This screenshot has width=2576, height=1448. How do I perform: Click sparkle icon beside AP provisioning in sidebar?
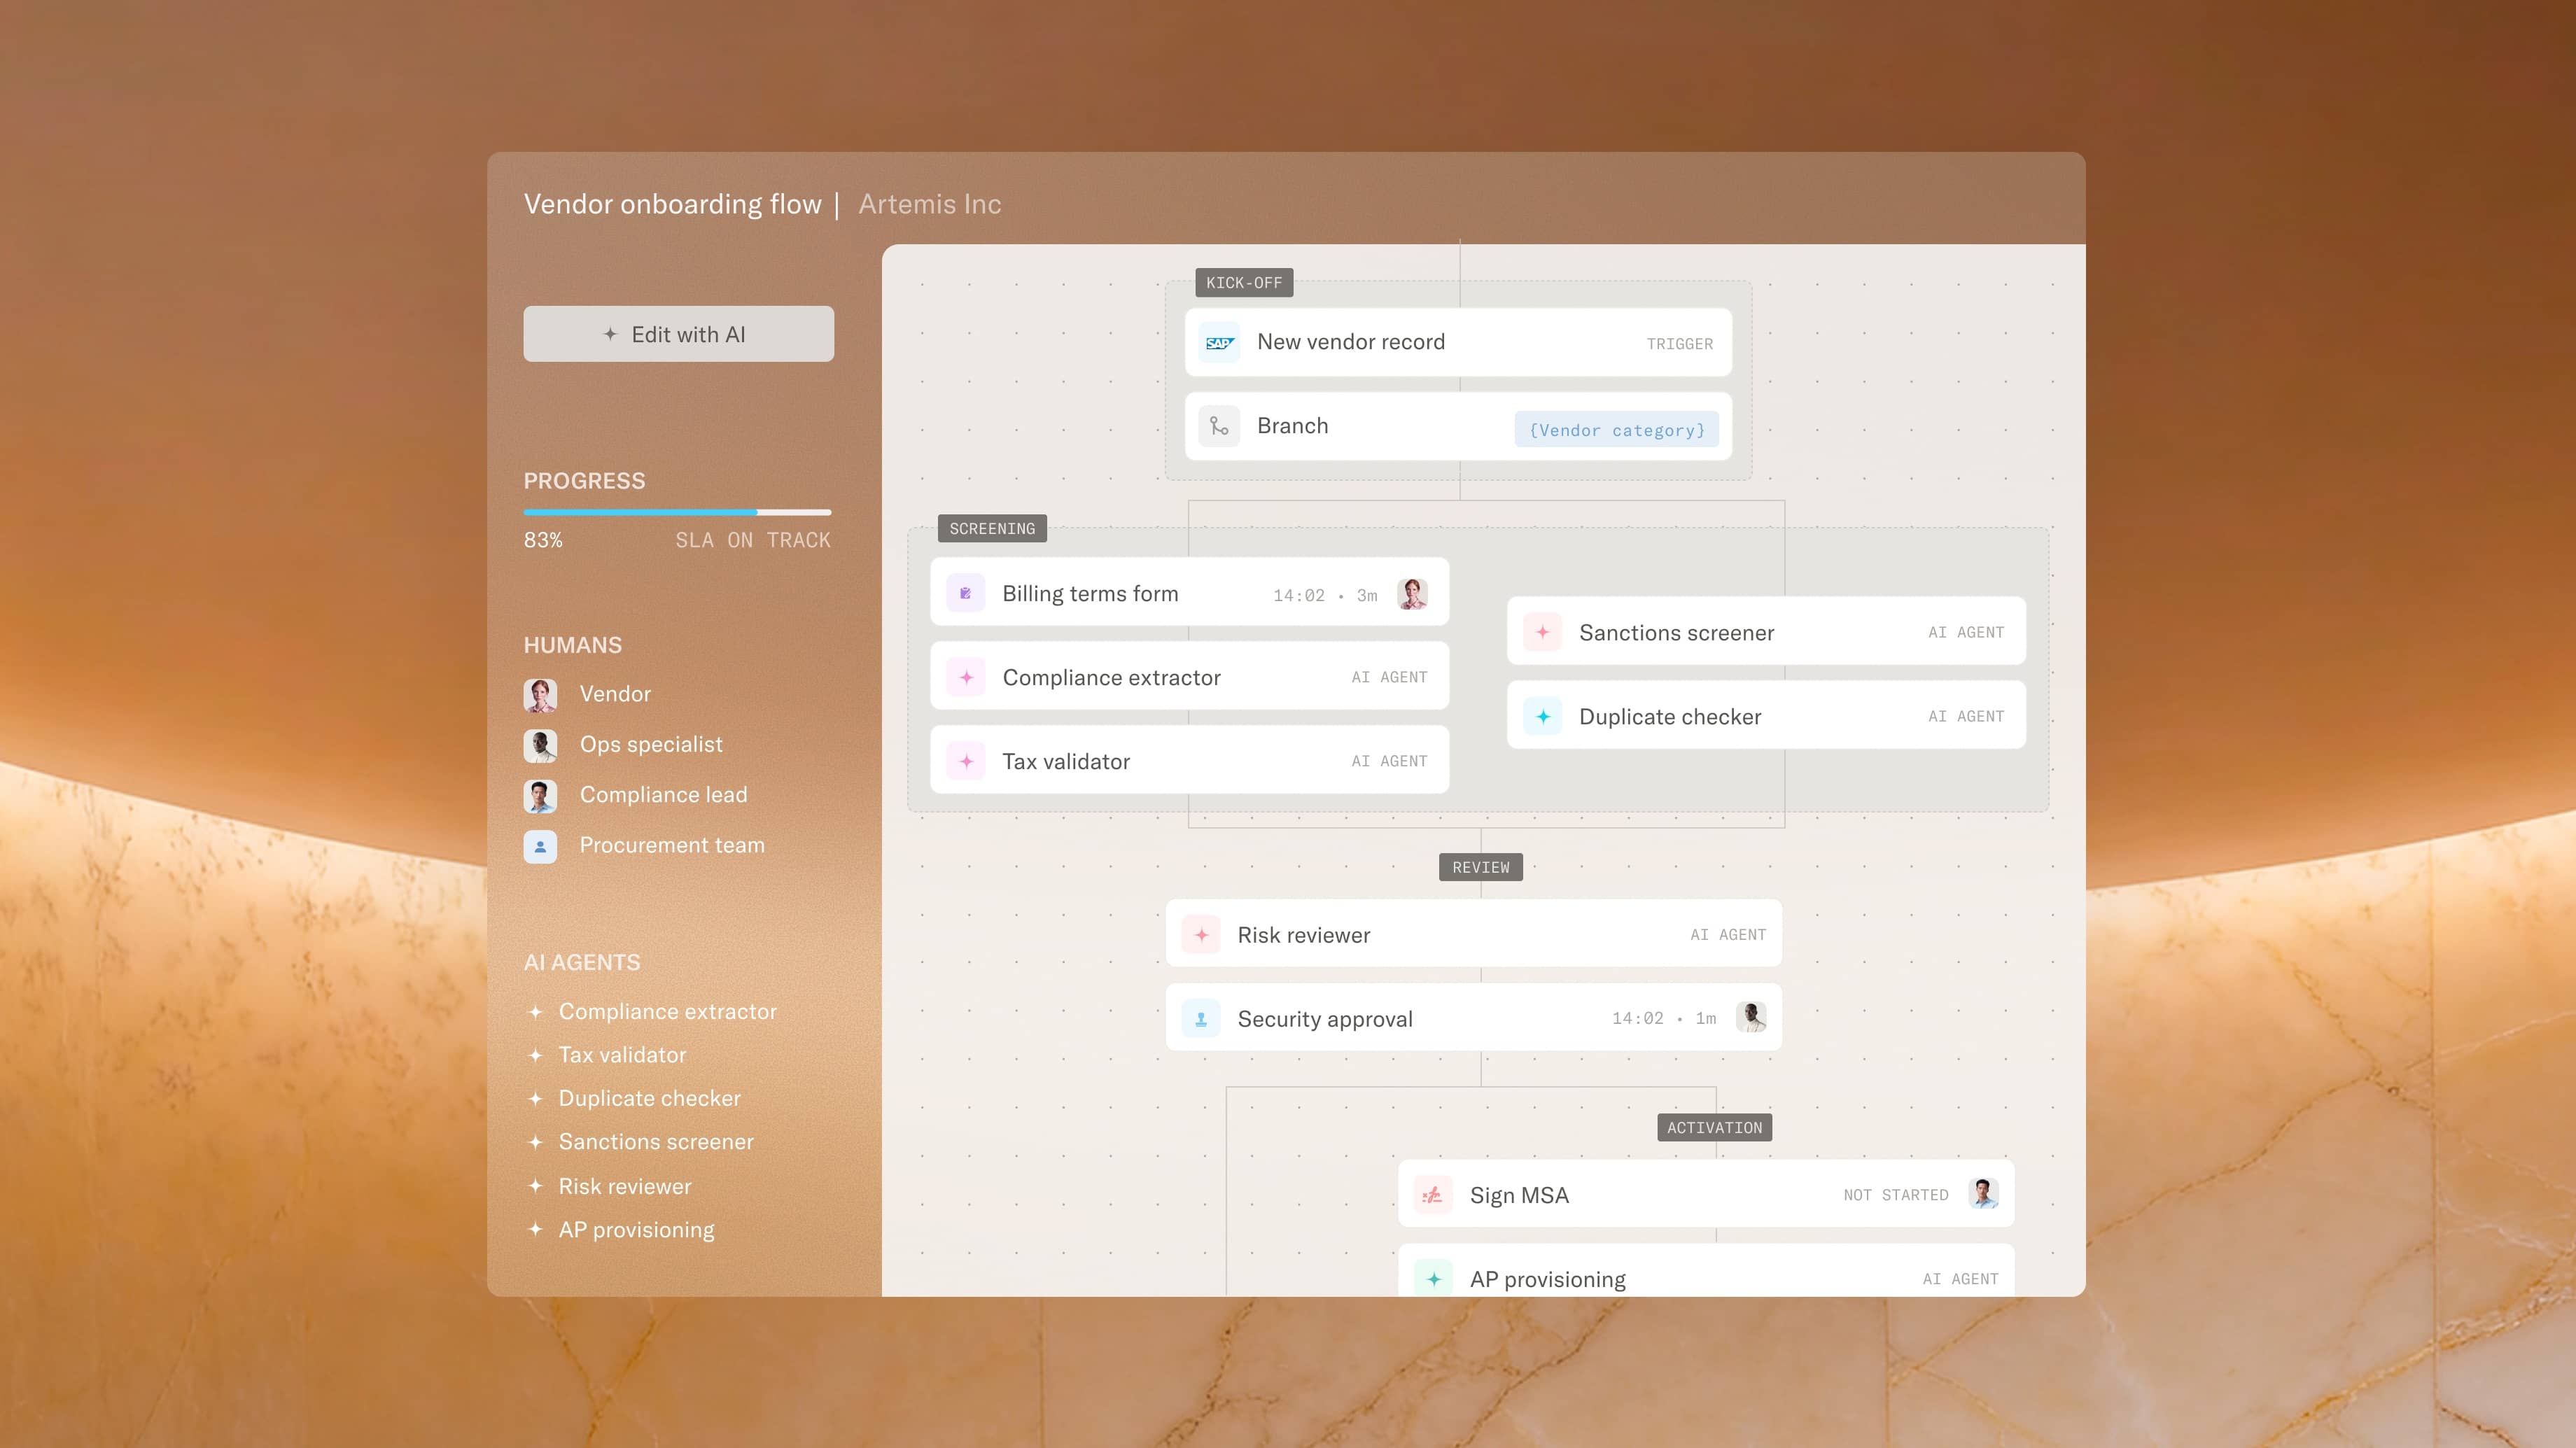coord(536,1229)
